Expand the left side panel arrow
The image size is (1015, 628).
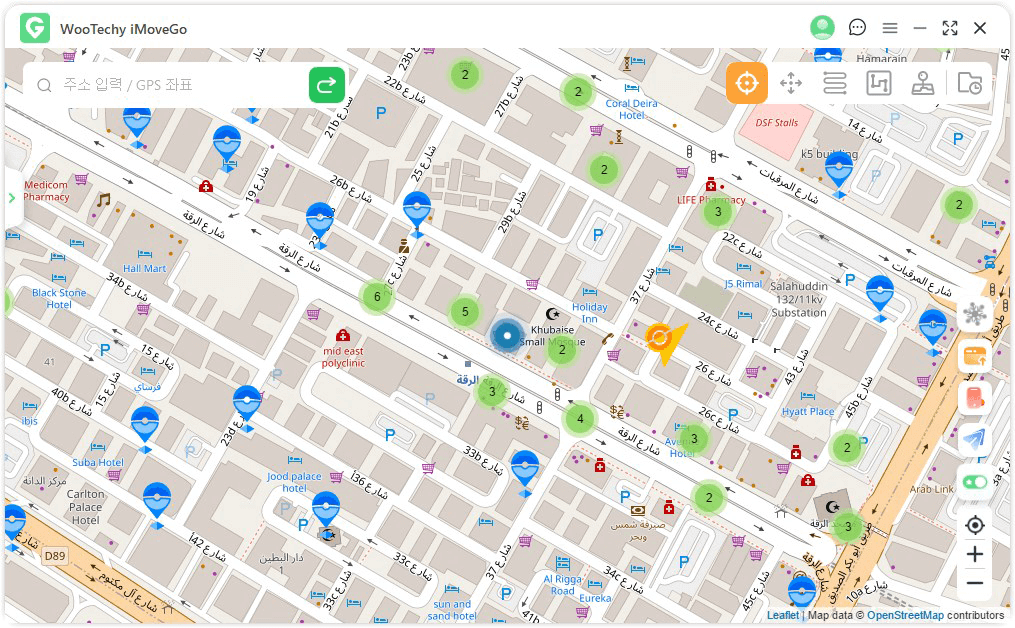[x=12, y=197]
